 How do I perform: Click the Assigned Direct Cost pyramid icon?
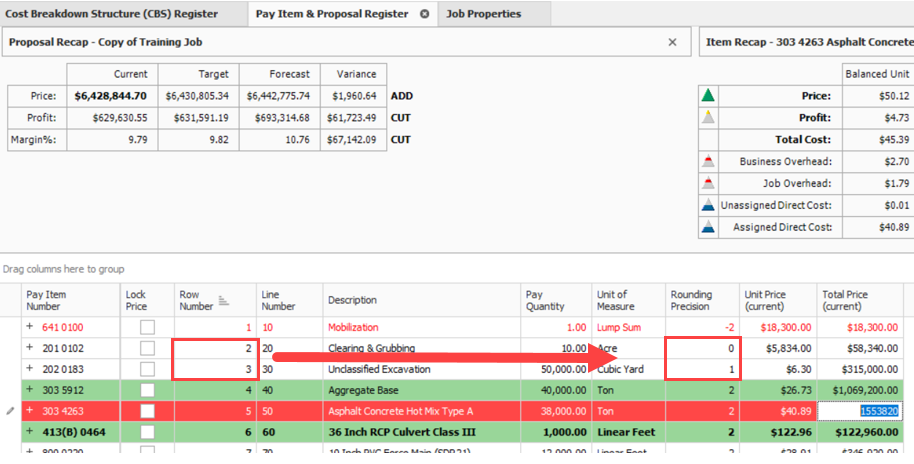708,227
